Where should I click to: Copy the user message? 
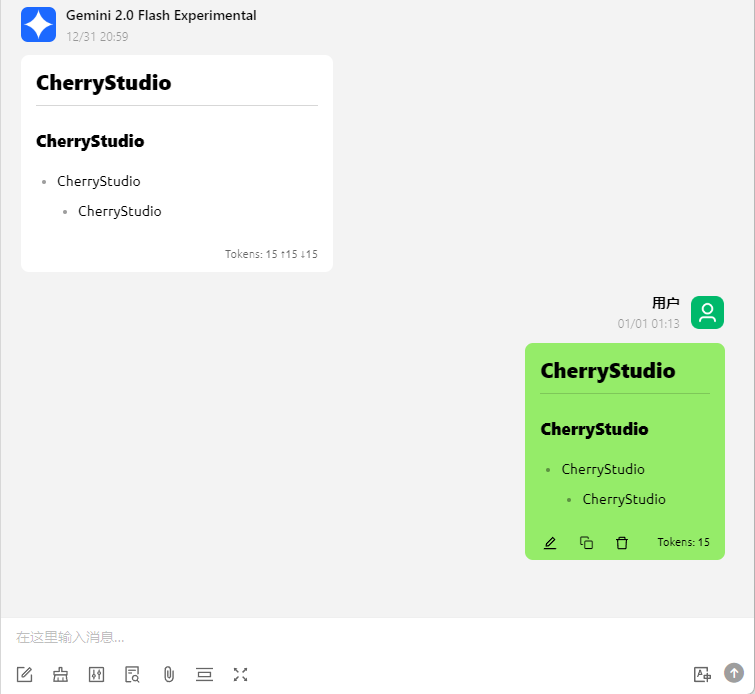point(586,543)
